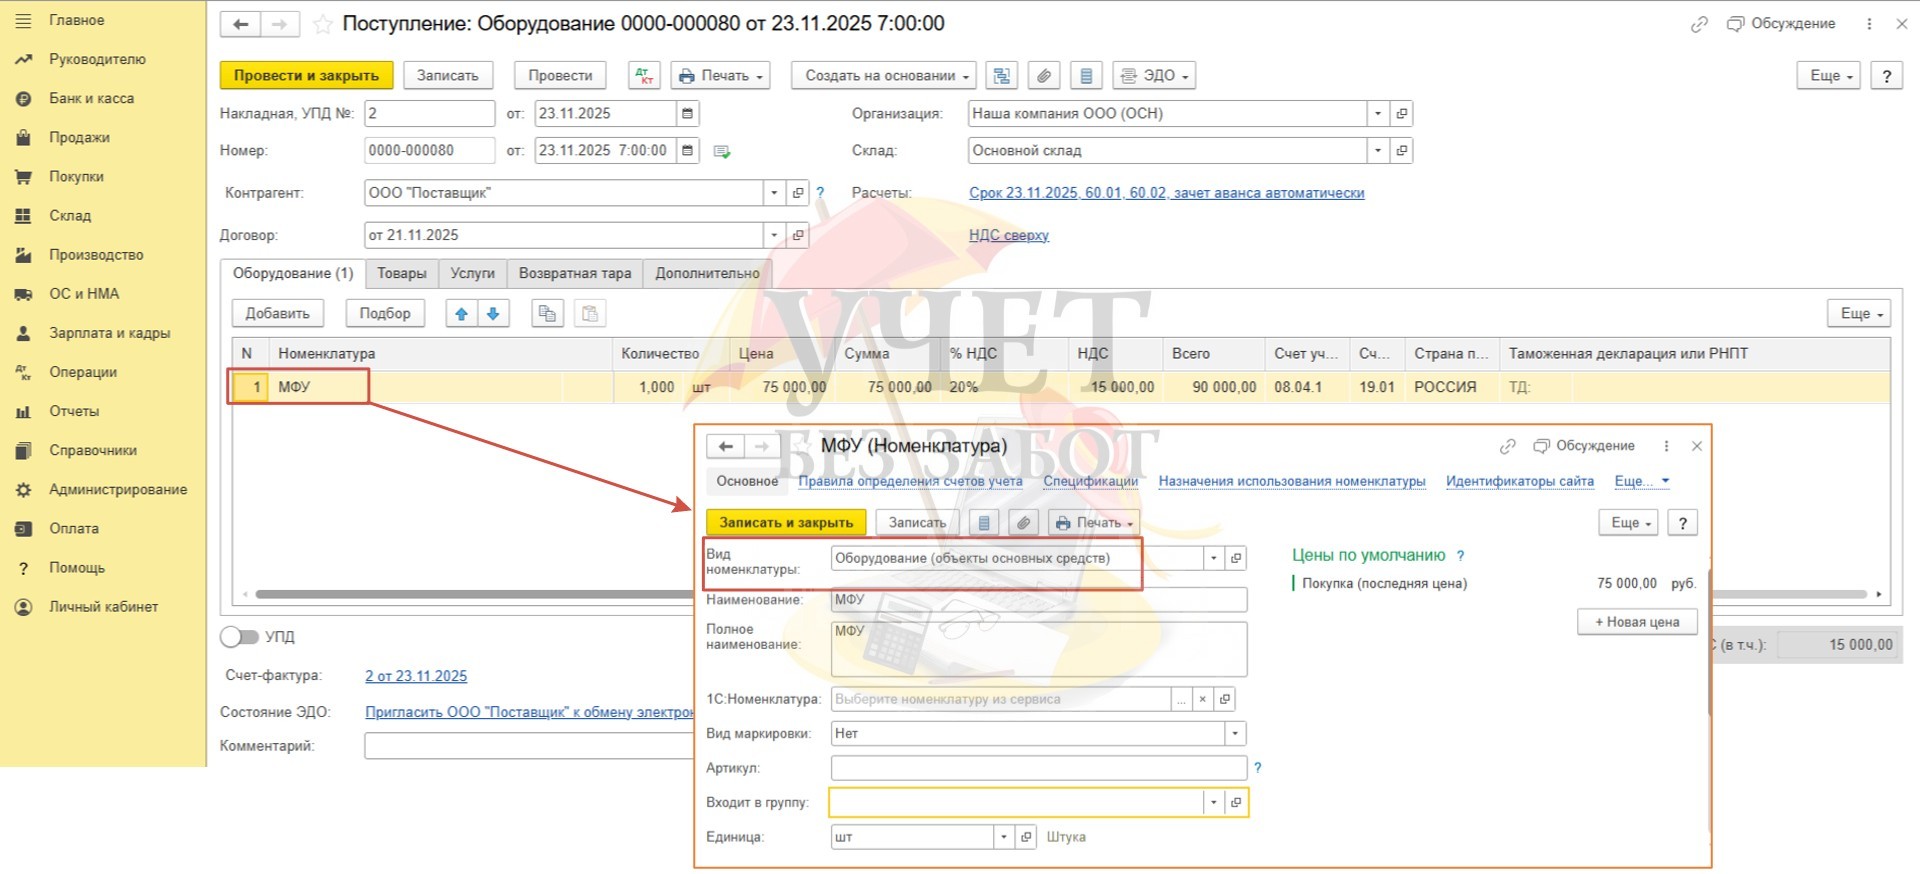Click the back arrow in document header
The width and height of the screenshot is (1920, 874).
(x=241, y=24)
